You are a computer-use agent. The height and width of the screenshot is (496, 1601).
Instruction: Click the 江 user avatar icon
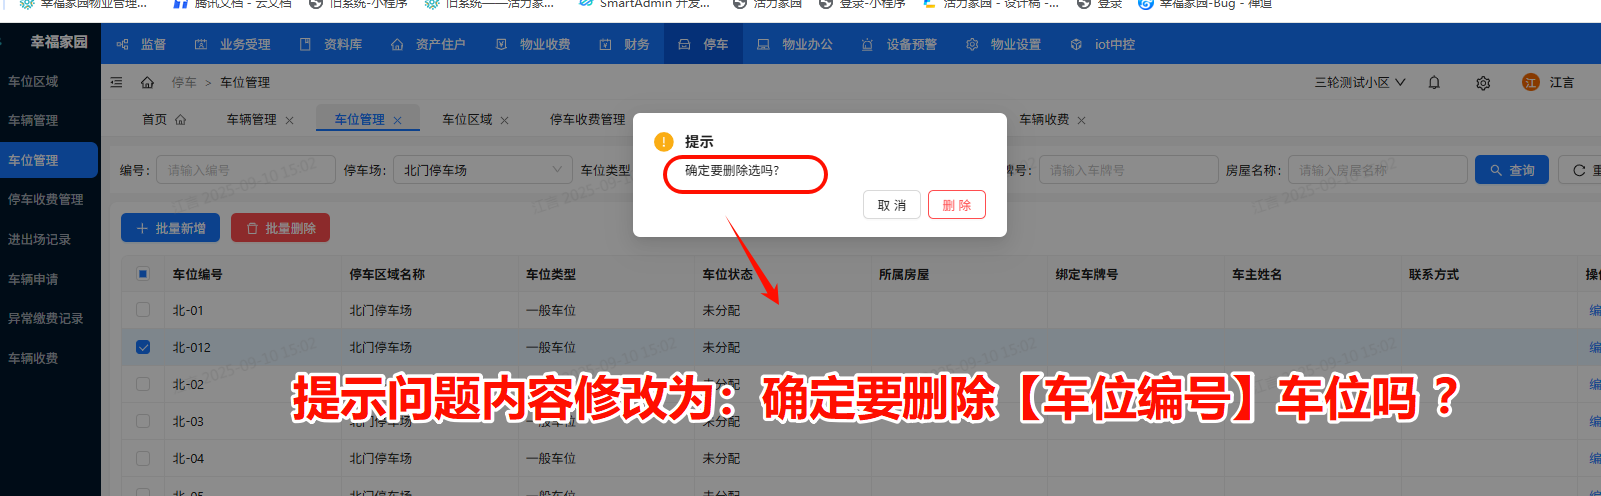pos(1530,83)
